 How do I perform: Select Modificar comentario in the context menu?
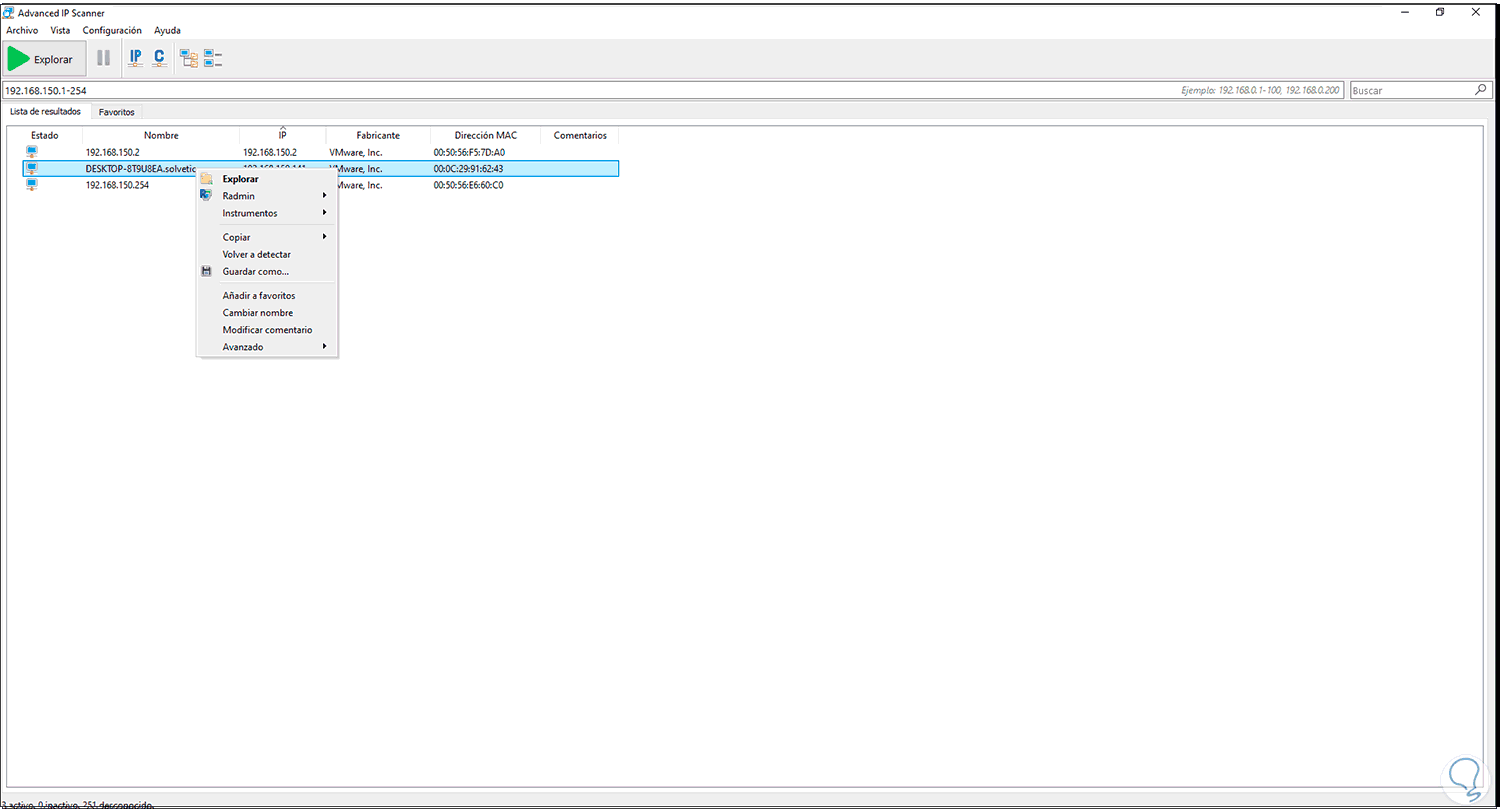point(267,330)
